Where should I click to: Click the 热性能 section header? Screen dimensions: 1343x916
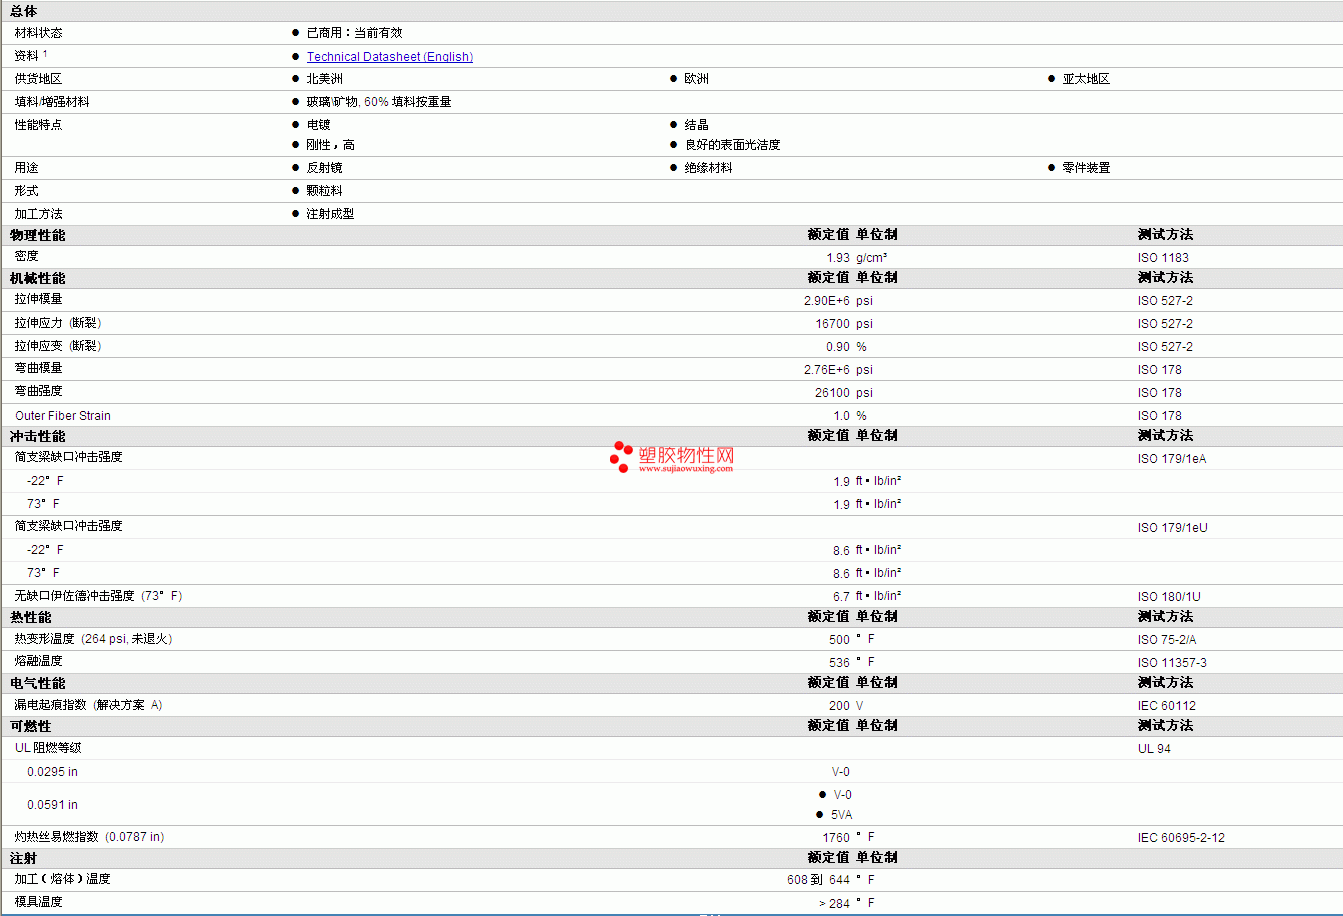click(x=31, y=617)
